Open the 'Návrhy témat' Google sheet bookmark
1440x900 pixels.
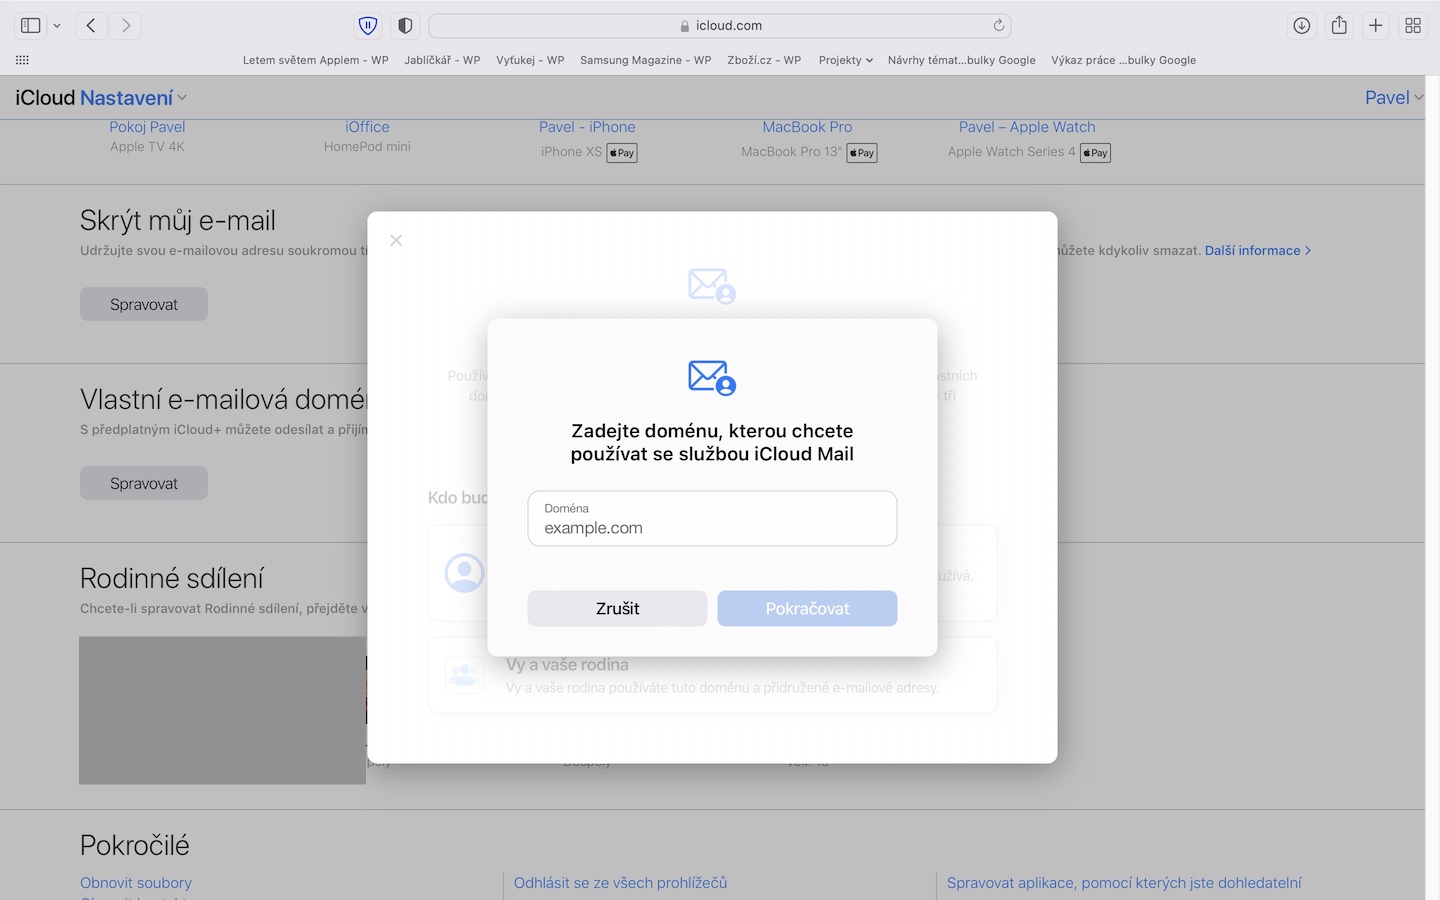coord(962,60)
